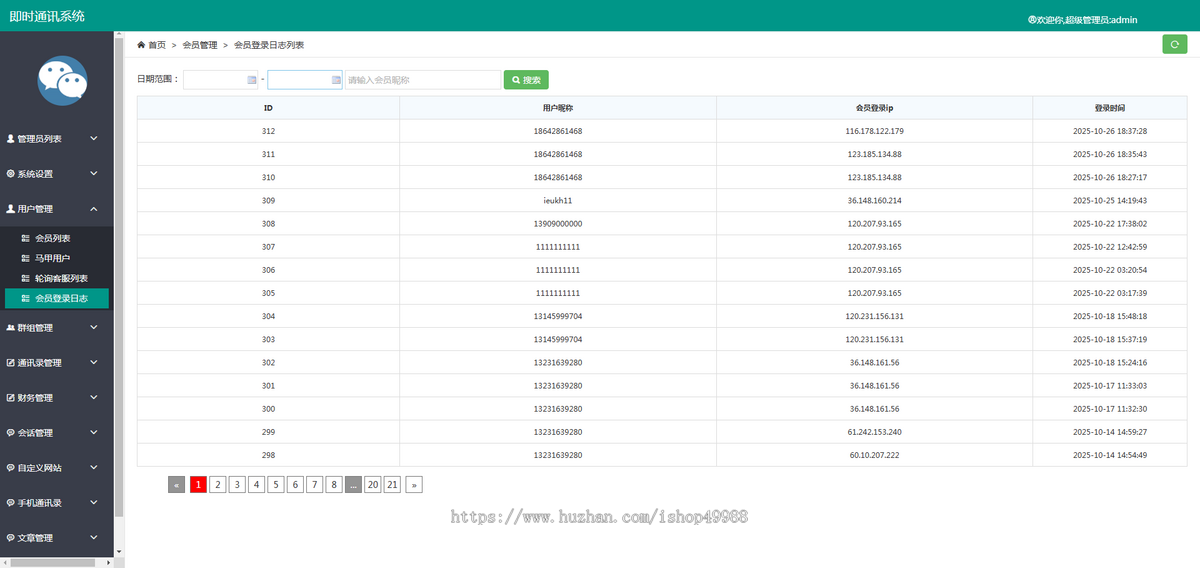Expand the 管理员列表 menu

[93, 139]
